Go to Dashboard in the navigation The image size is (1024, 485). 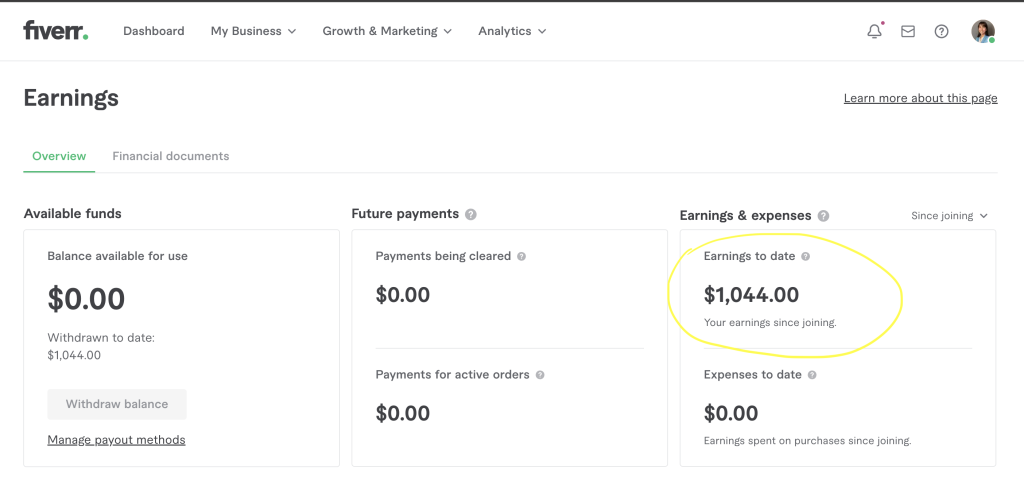(x=154, y=31)
